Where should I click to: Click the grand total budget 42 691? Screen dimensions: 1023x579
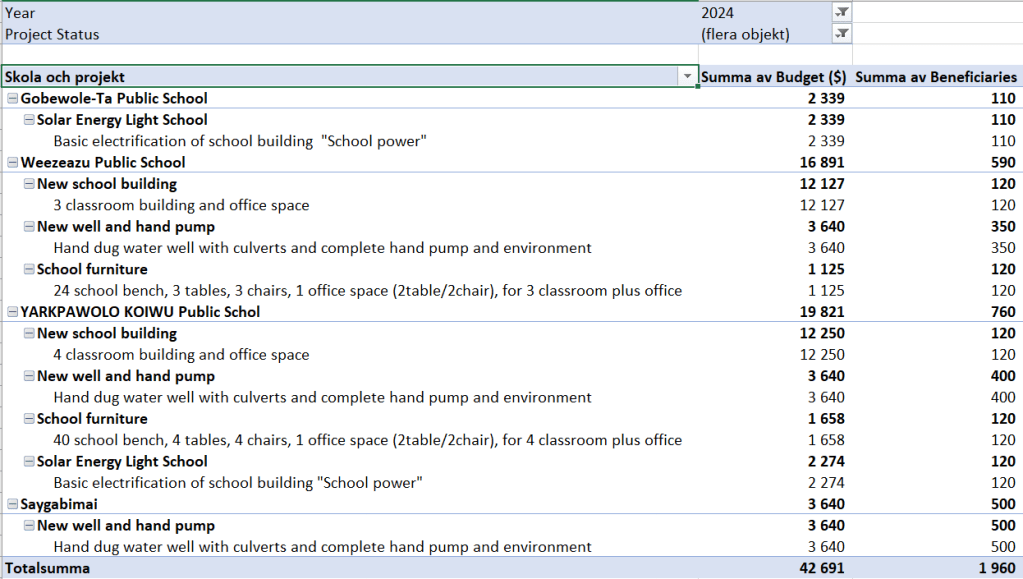pos(820,568)
